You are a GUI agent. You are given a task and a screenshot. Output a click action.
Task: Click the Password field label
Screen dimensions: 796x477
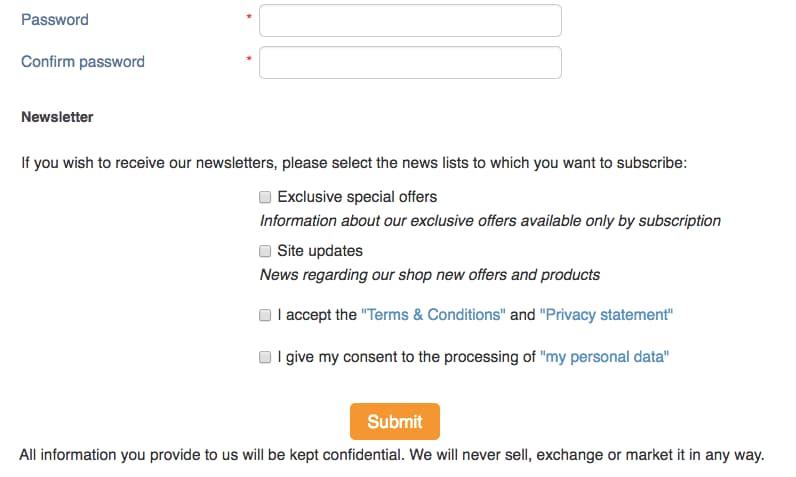[55, 20]
